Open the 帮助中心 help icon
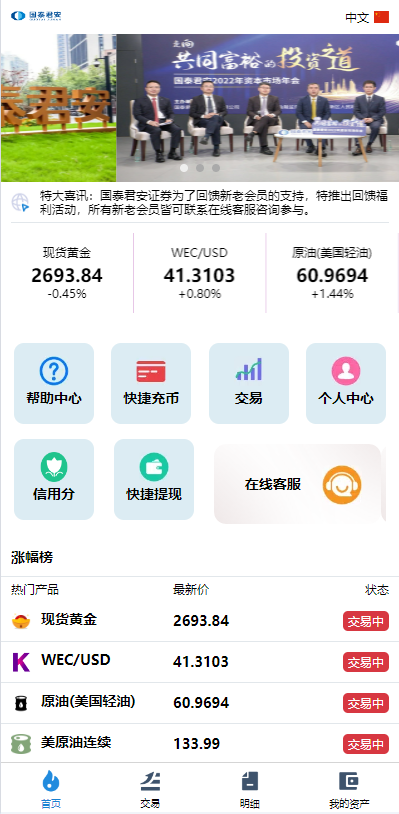 tap(54, 371)
